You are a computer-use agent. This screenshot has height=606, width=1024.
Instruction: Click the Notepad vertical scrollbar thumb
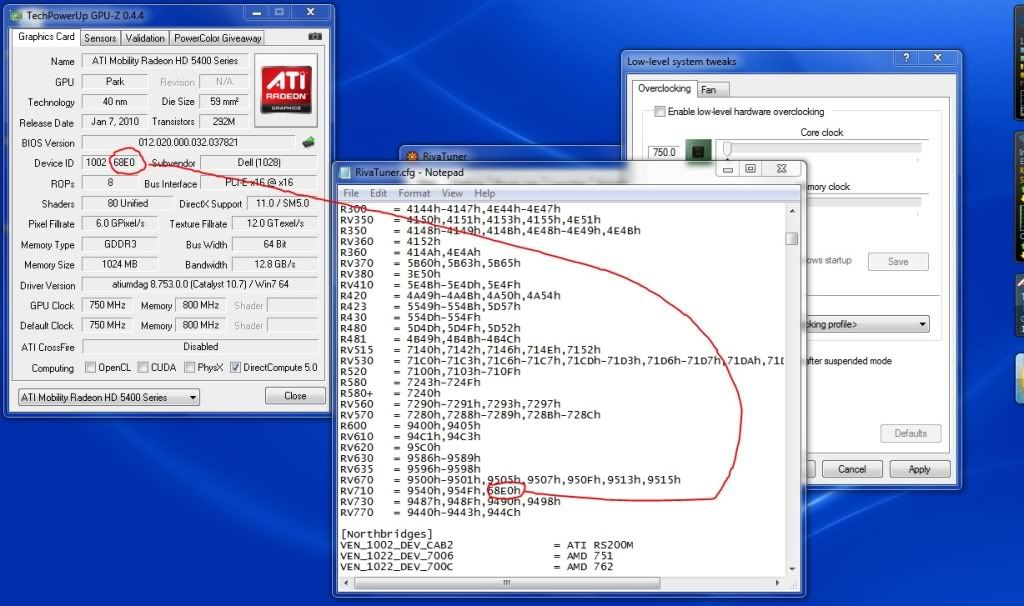(x=792, y=238)
